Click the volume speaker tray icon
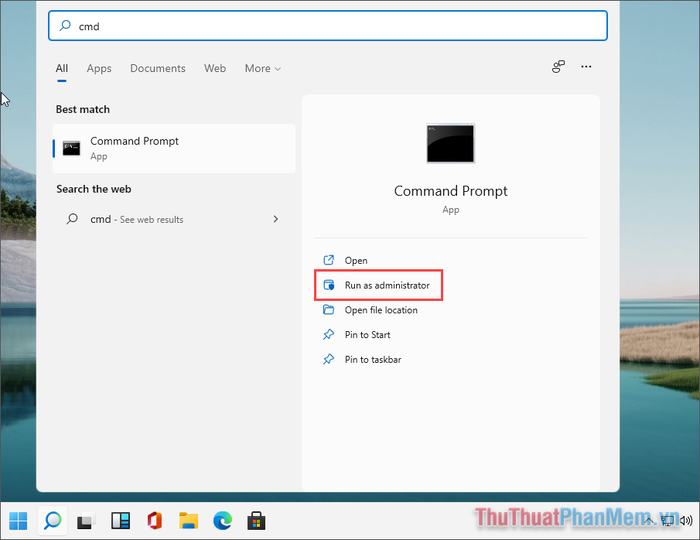The width and height of the screenshot is (700, 540). pos(687,520)
